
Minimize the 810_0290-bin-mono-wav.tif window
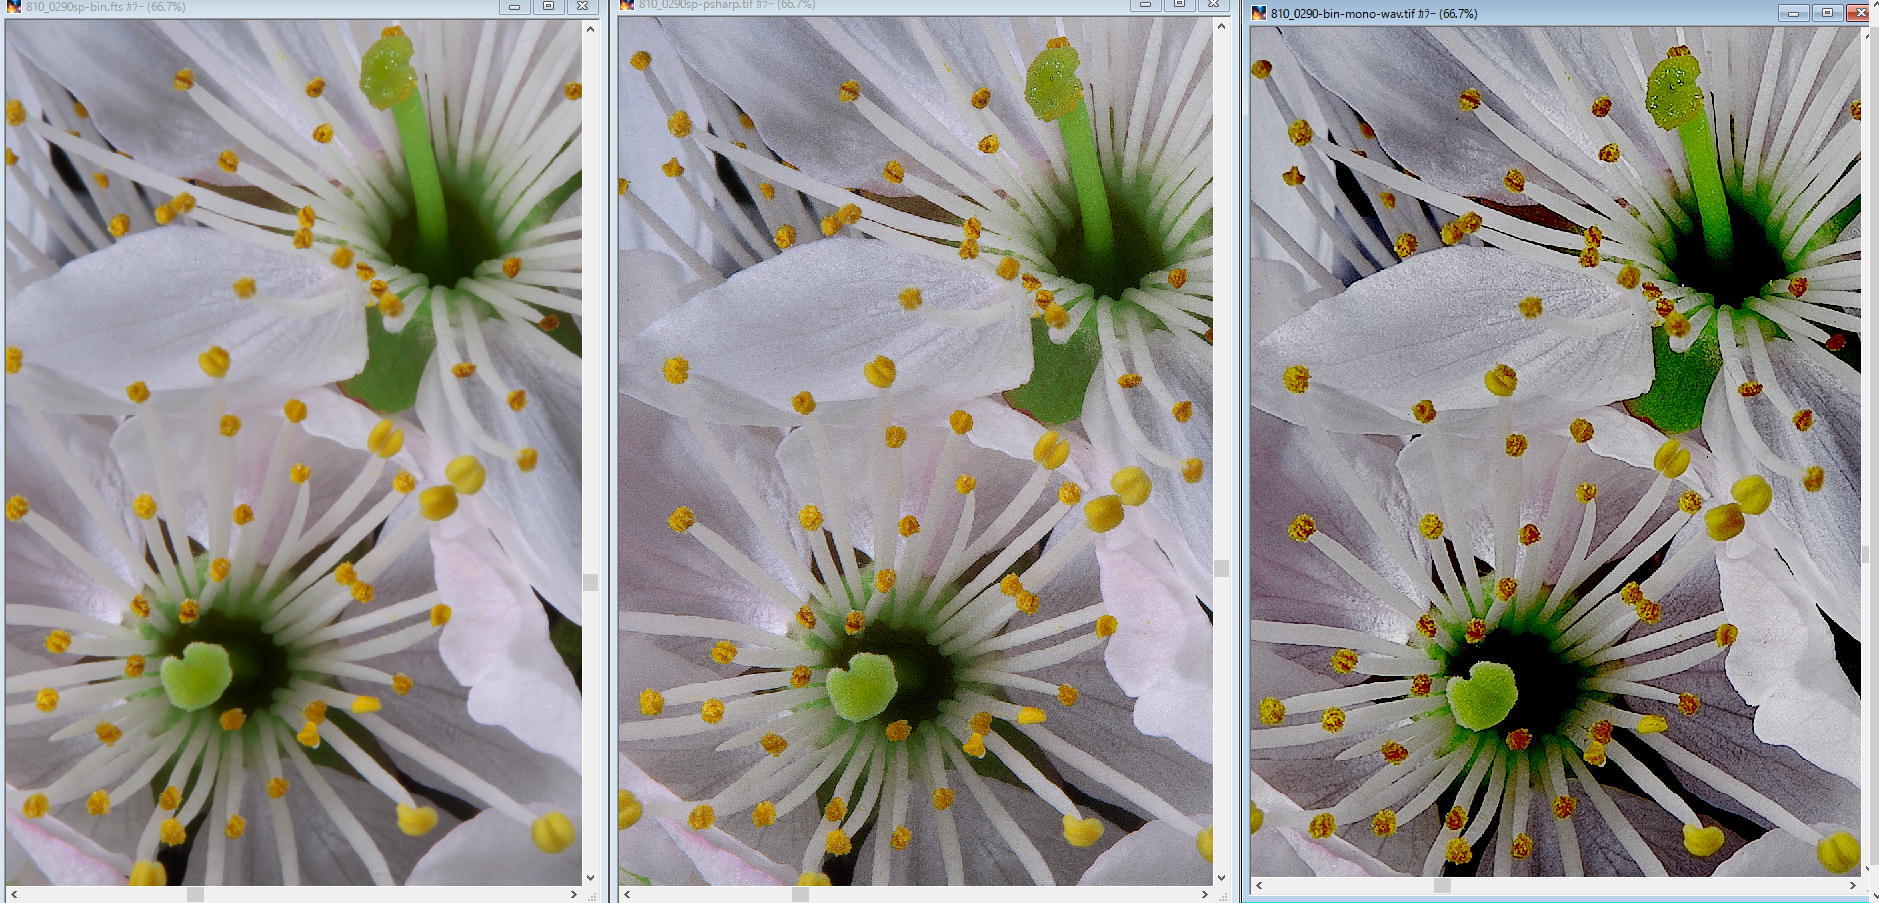pyautogui.click(x=1793, y=13)
